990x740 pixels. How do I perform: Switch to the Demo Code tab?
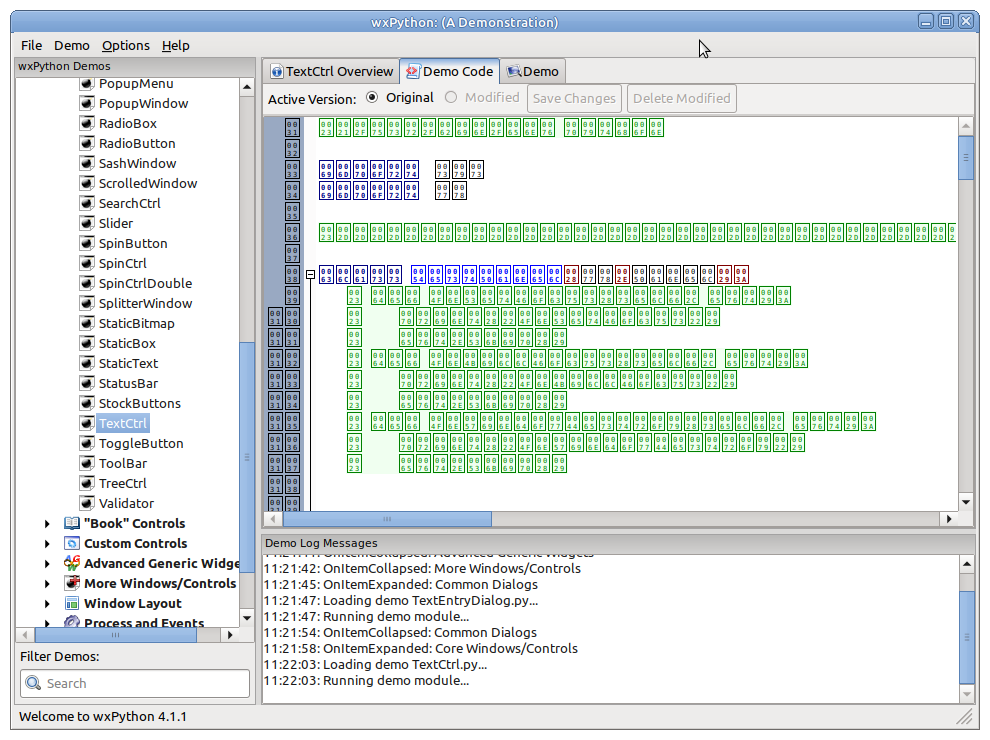click(450, 71)
